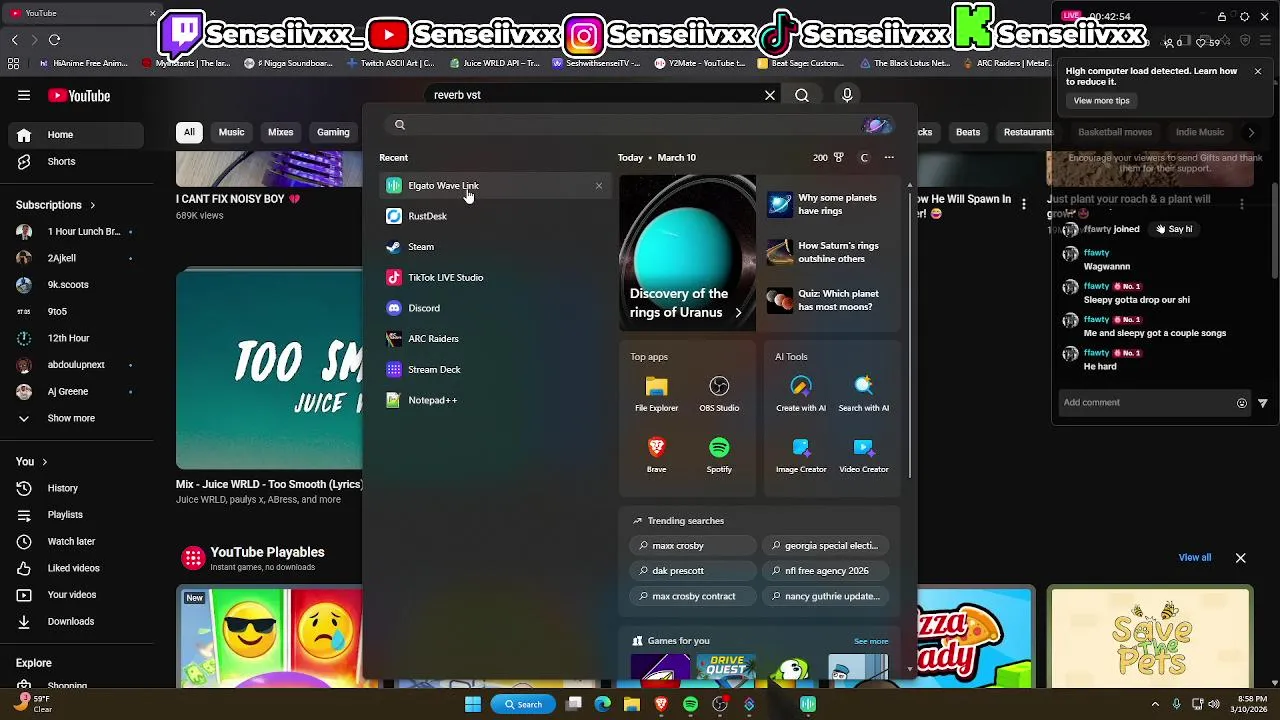Screen dimensions: 1280x720
Task: Open Notepad++ from Recent
Action: (x=494, y=400)
